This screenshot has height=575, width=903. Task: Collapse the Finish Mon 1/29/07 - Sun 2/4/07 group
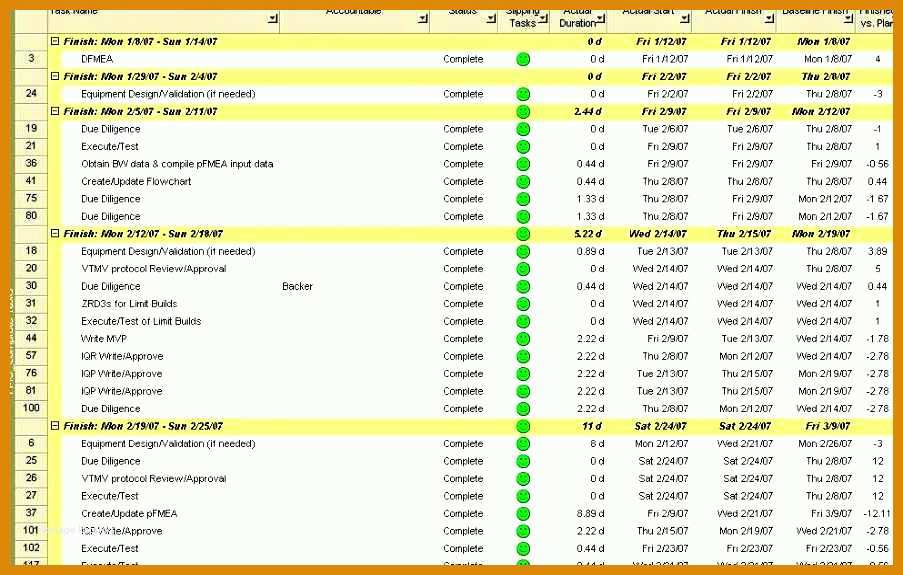pos(55,76)
